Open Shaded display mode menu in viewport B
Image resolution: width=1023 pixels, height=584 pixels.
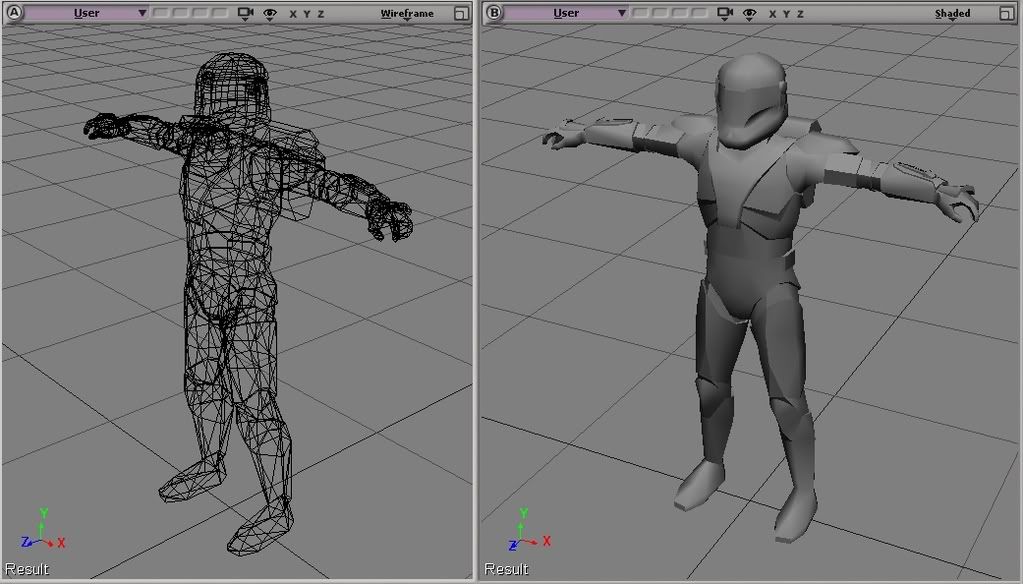[x=953, y=14]
